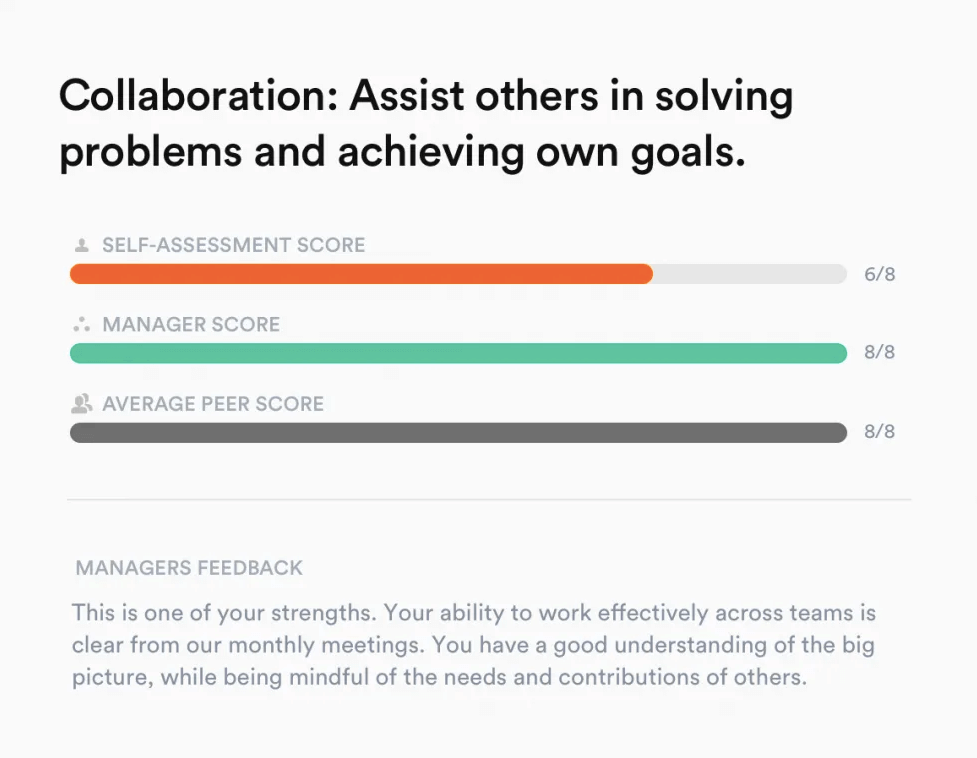Click the 6/8 self-assessment score value

(879, 274)
